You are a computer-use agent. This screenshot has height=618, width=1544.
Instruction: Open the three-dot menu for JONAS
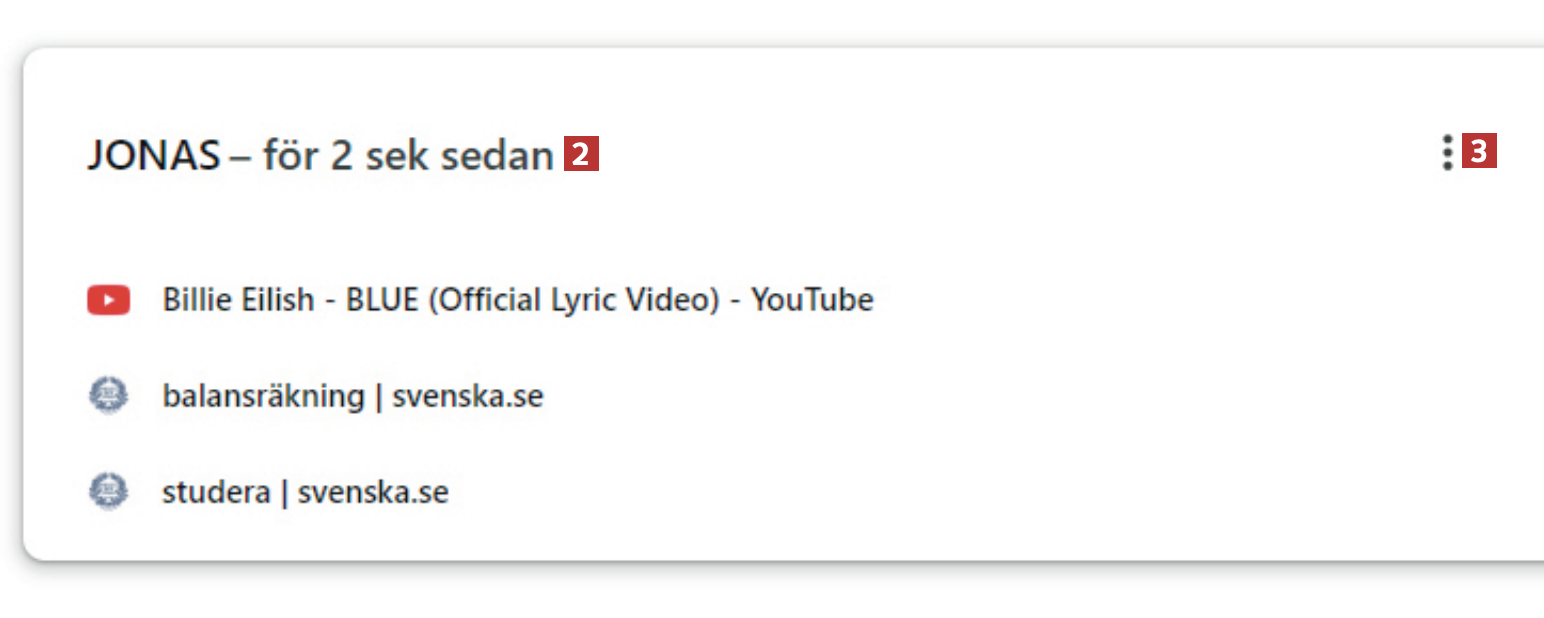[x=1446, y=153]
